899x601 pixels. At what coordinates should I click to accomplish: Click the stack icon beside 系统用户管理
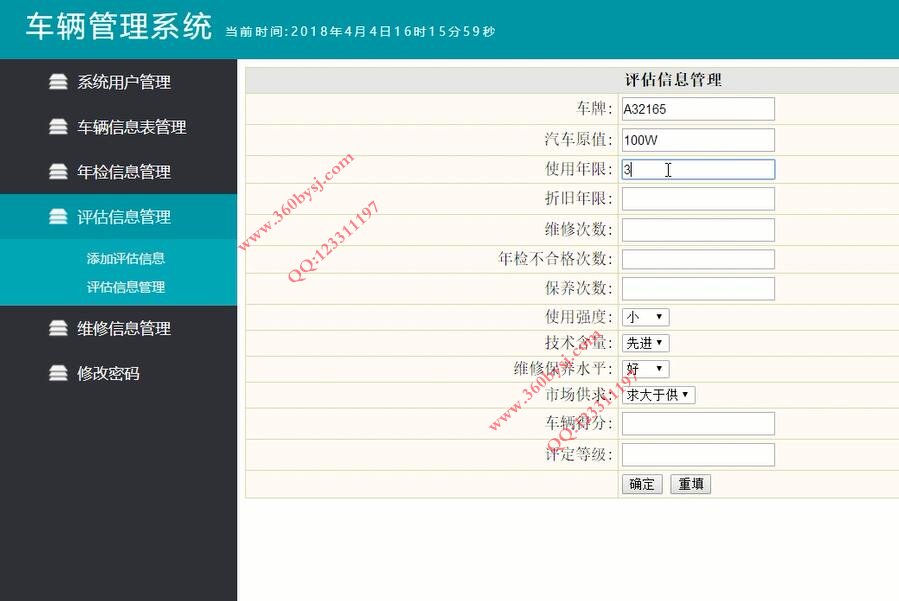tap(58, 82)
